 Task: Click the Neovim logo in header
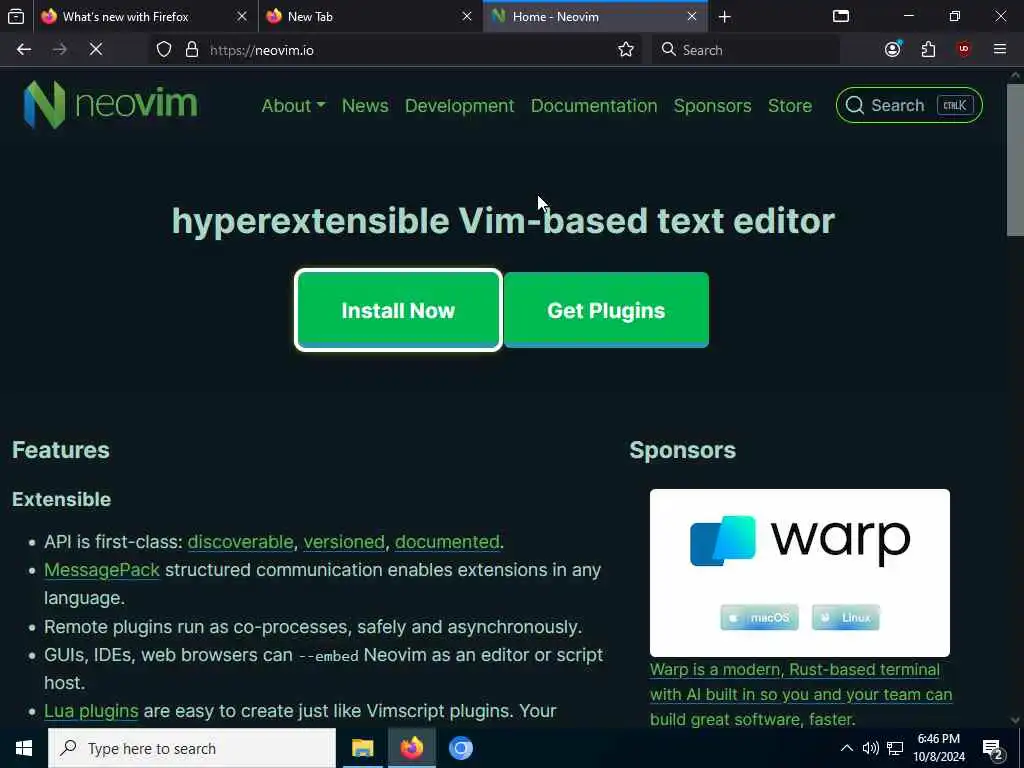click(110, 104)
